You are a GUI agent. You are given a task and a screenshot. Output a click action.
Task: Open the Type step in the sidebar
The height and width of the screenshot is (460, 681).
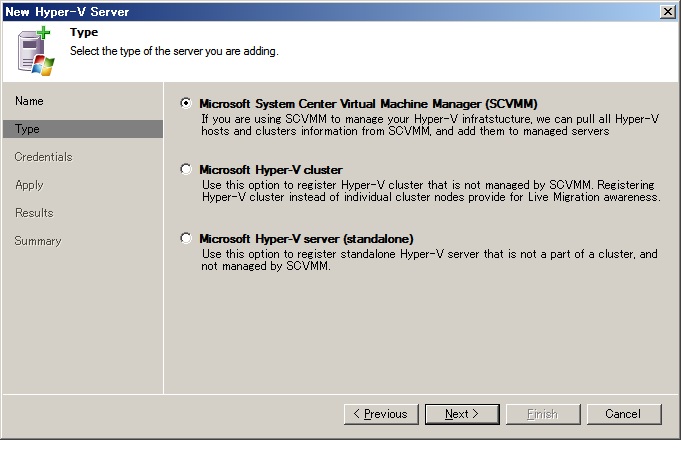[83, 129]
